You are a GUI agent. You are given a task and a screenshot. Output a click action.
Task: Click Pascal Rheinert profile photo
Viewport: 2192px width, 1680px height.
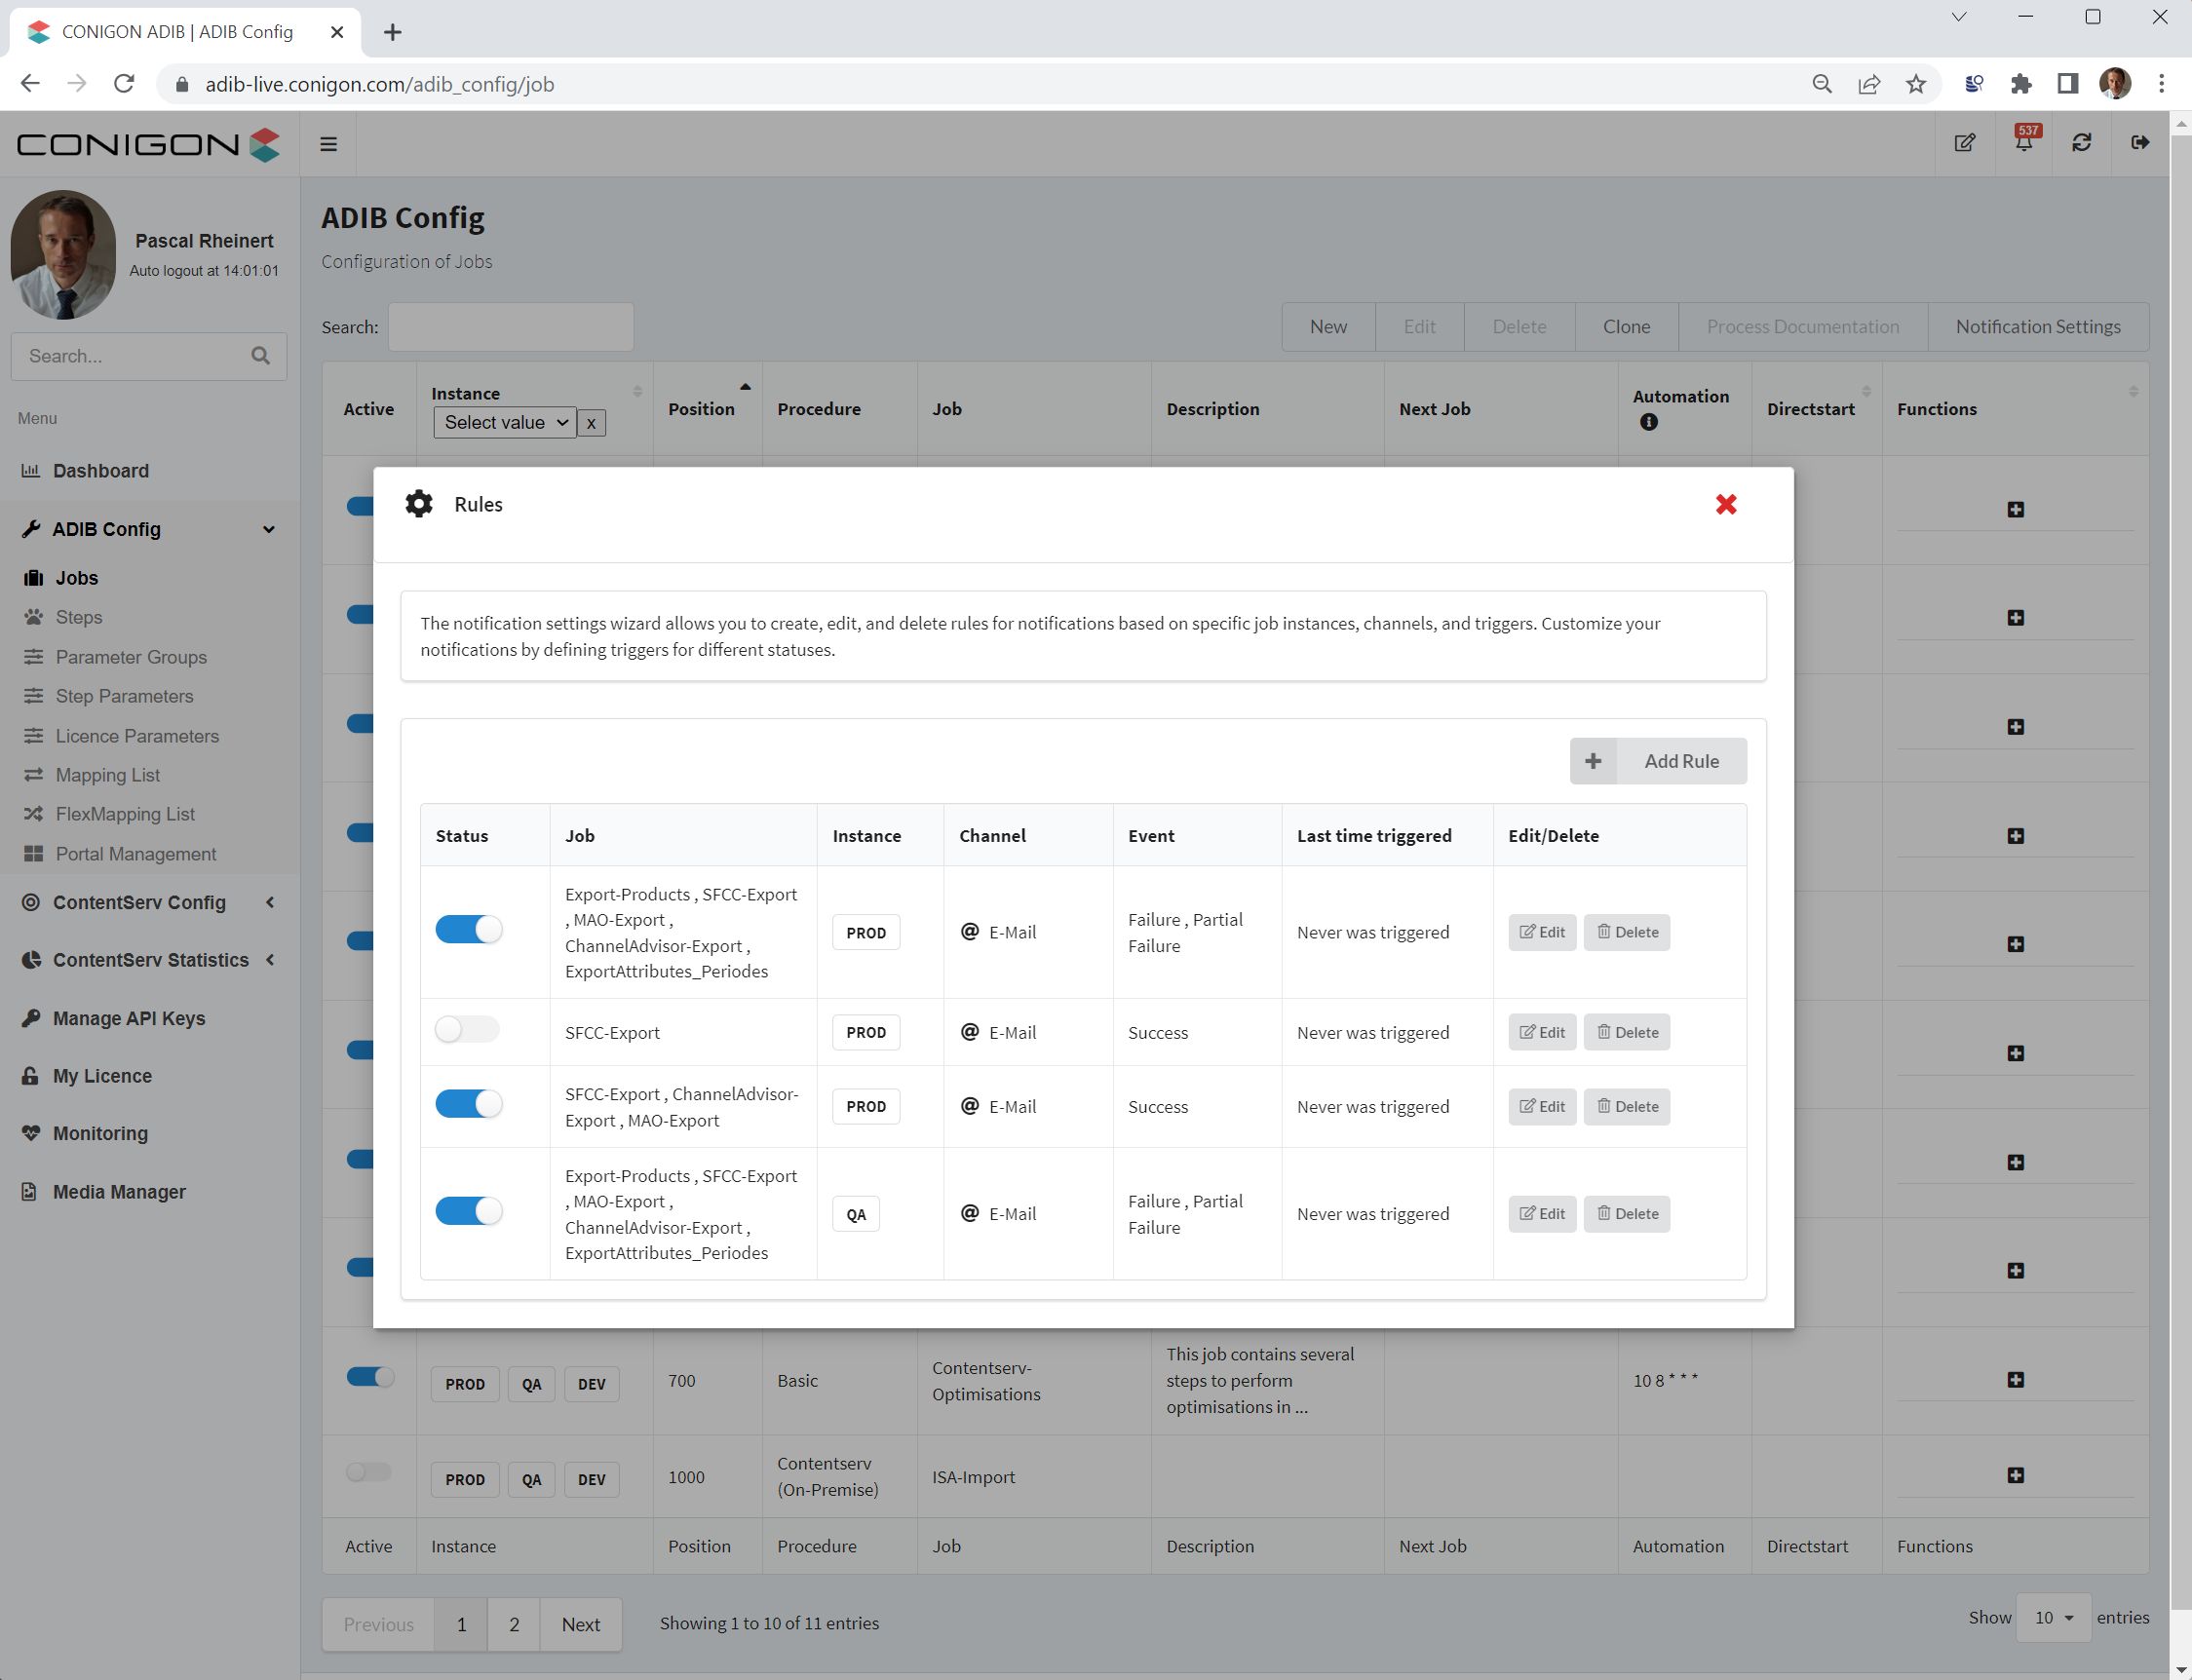63,255
